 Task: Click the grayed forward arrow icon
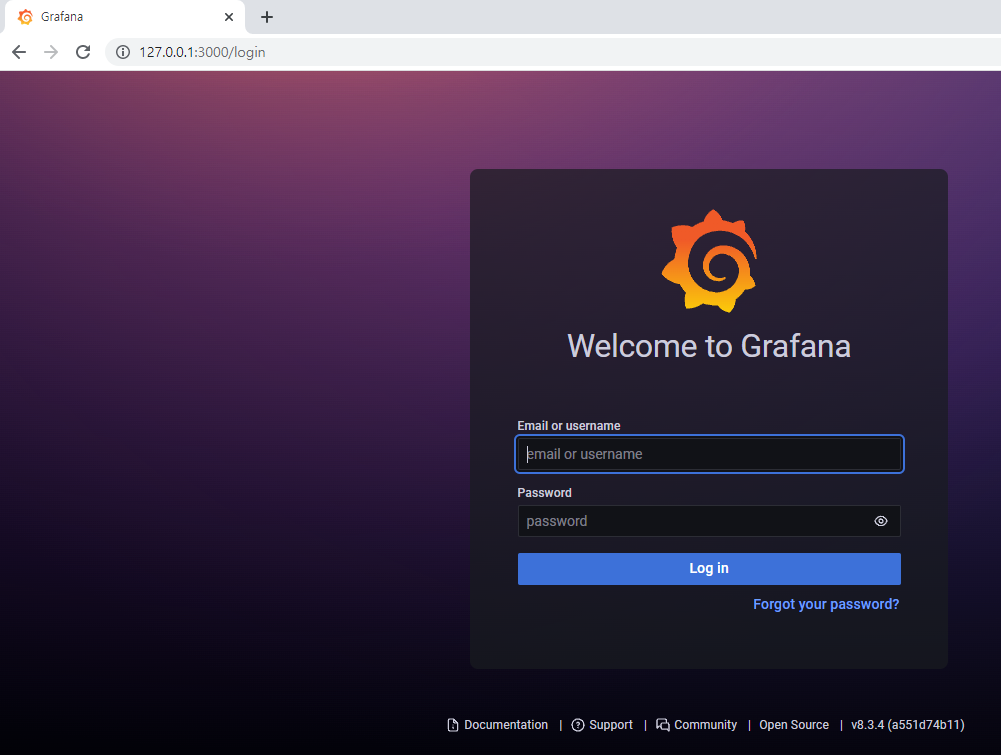click(51, 52)
